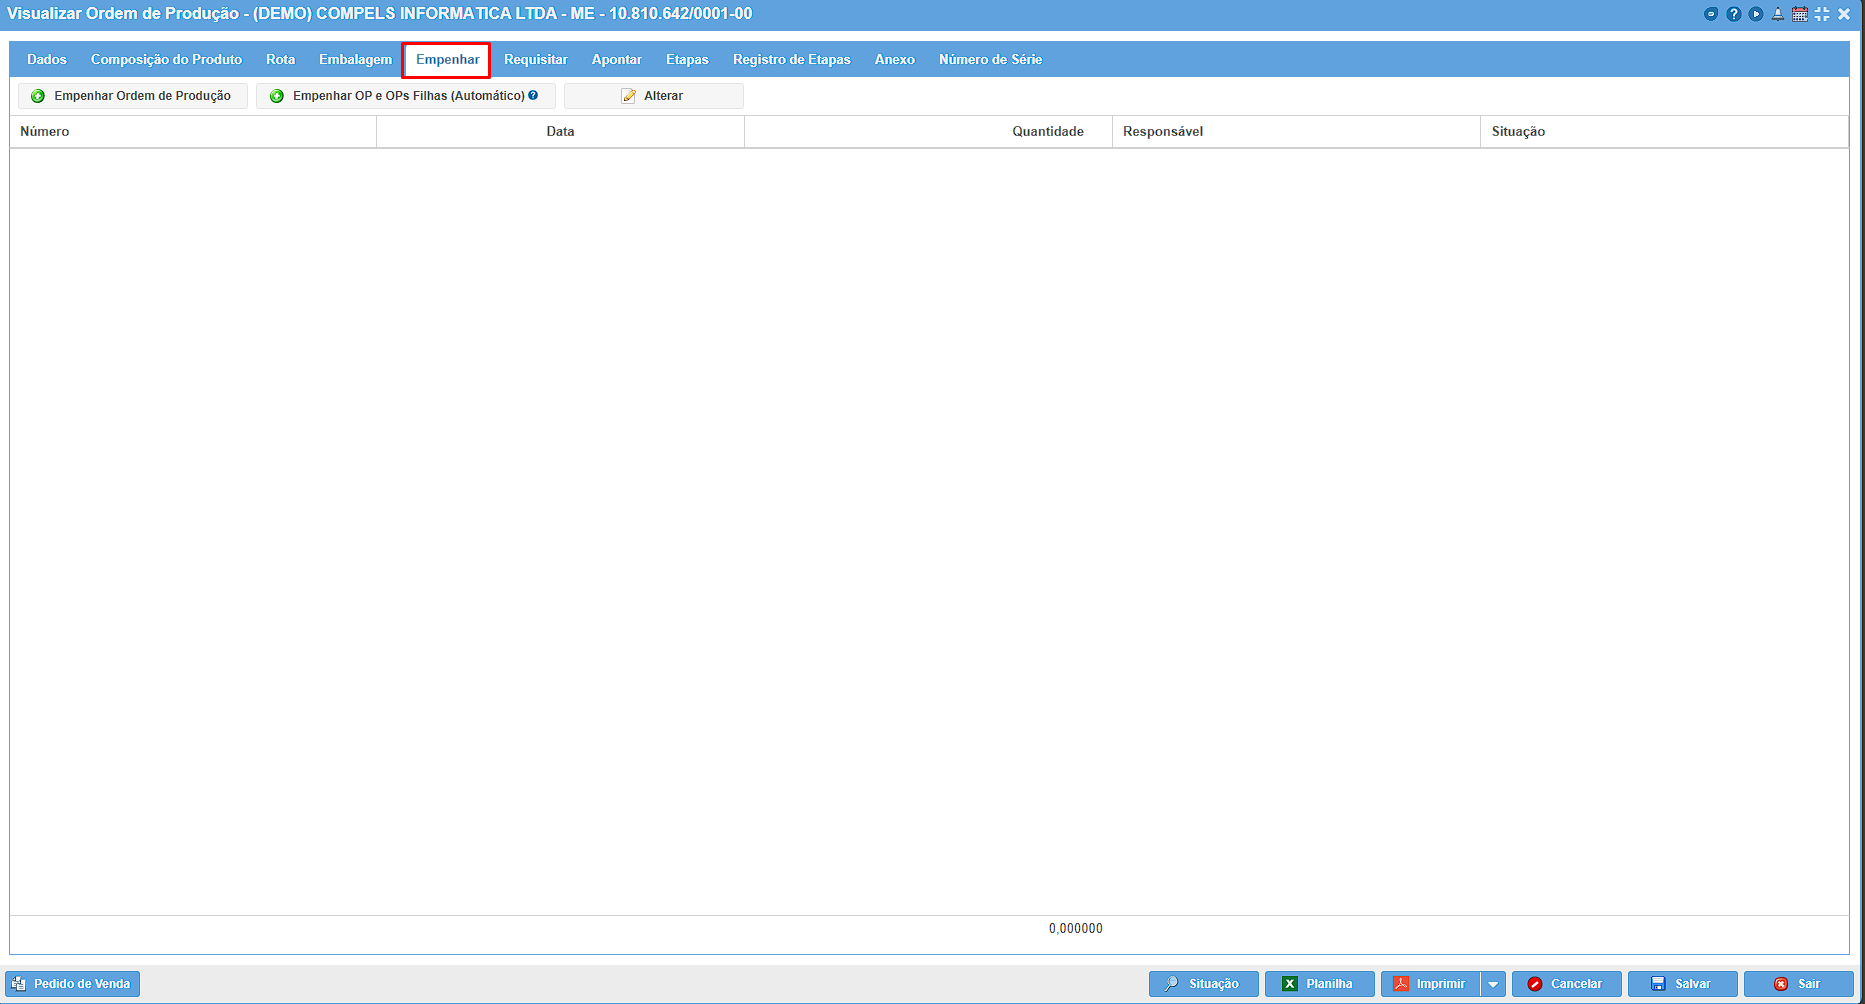
Task: Click Empenhar OP e OPs Filhas (Automático)
Action: [x=405, y=96]
